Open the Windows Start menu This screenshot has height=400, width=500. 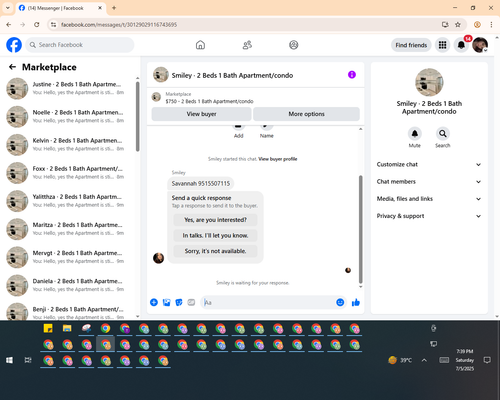(x=9, y=360)
